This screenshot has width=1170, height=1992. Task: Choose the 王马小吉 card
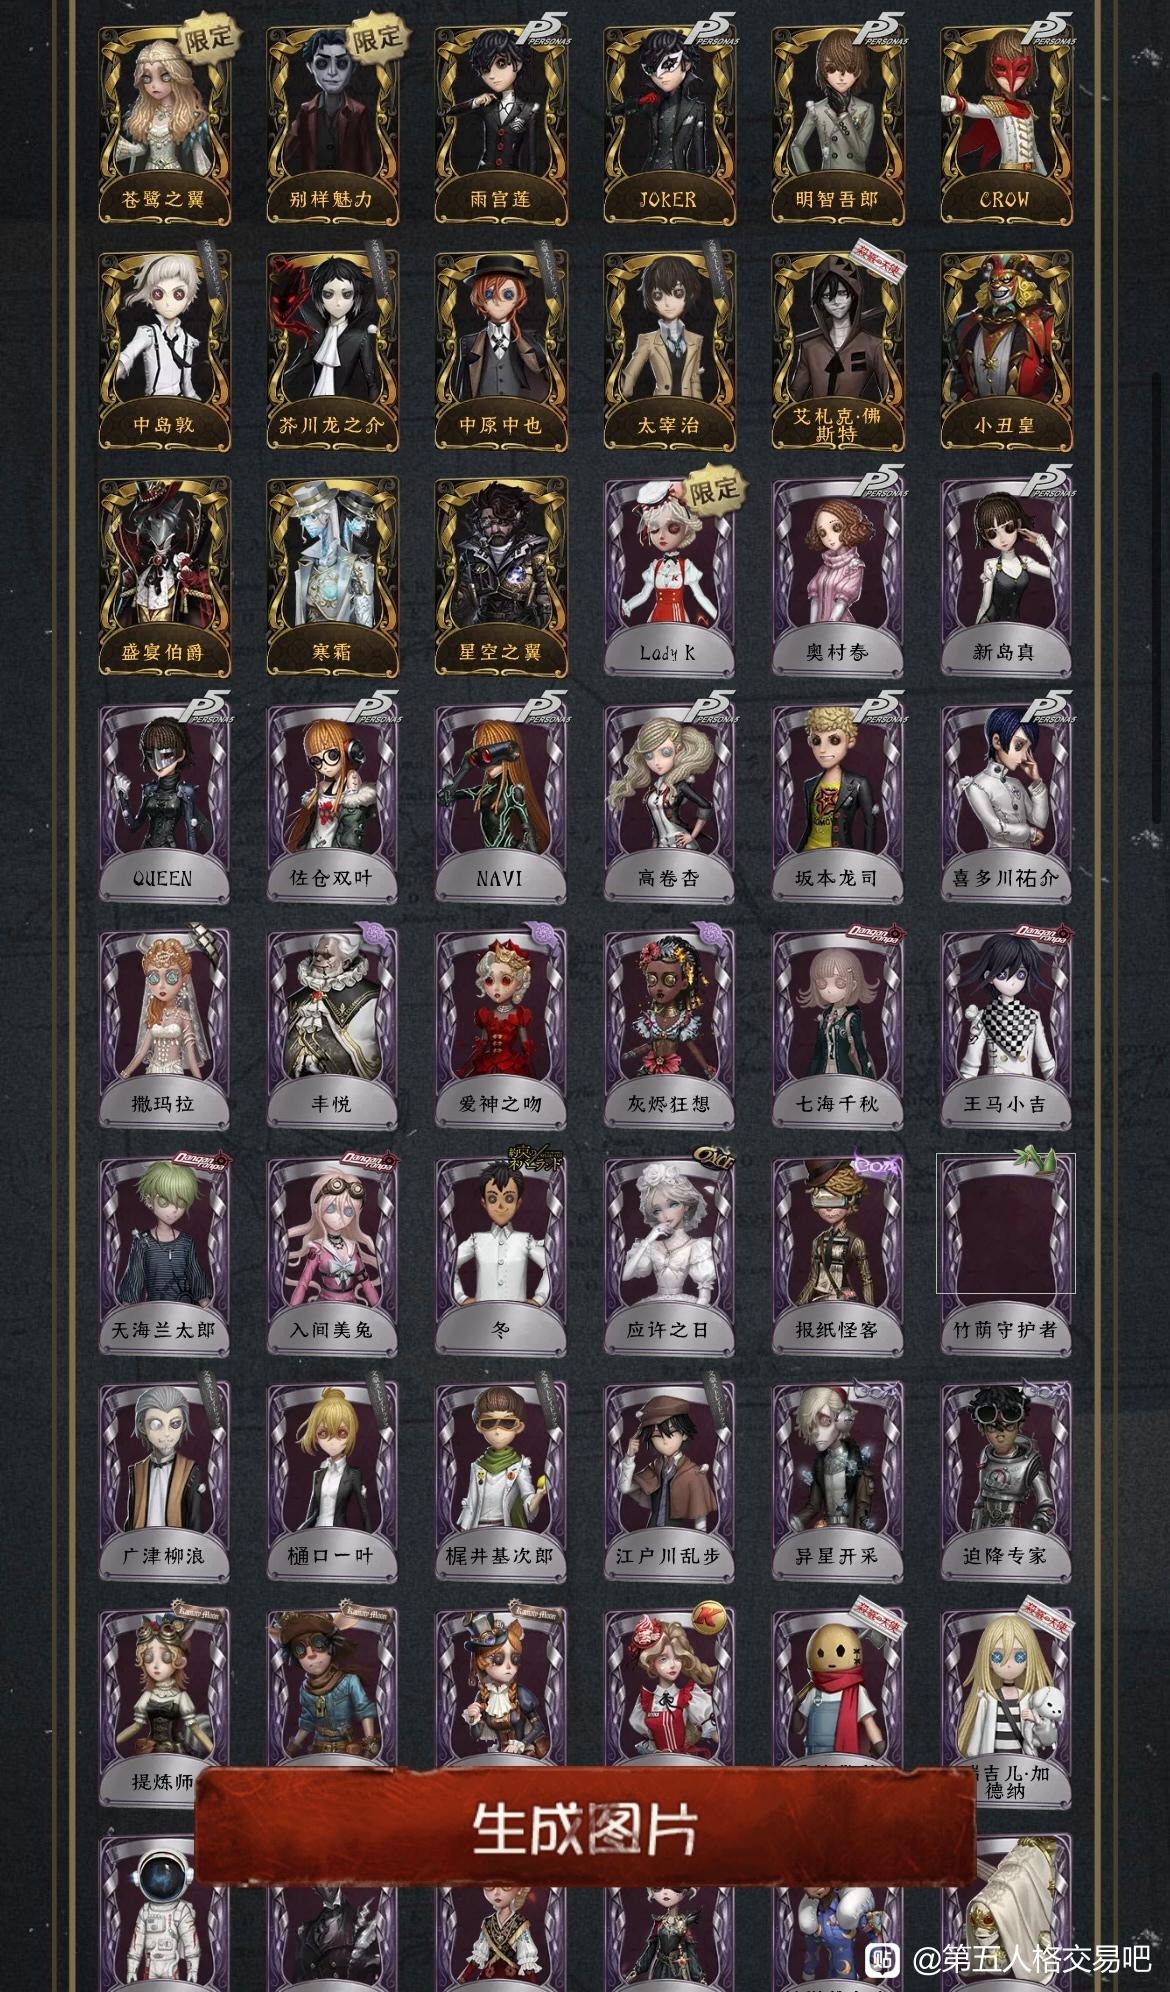(x=1005, y=1028)
